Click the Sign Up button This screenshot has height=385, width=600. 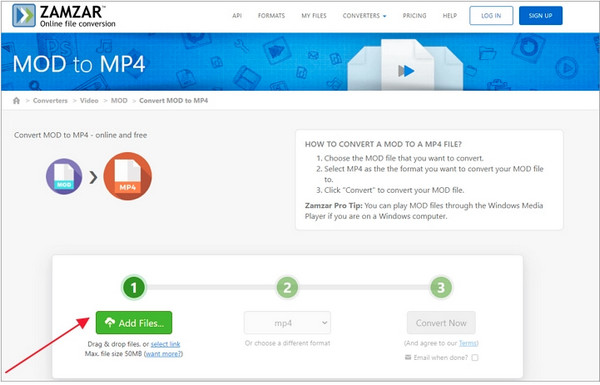coord(540,16)
